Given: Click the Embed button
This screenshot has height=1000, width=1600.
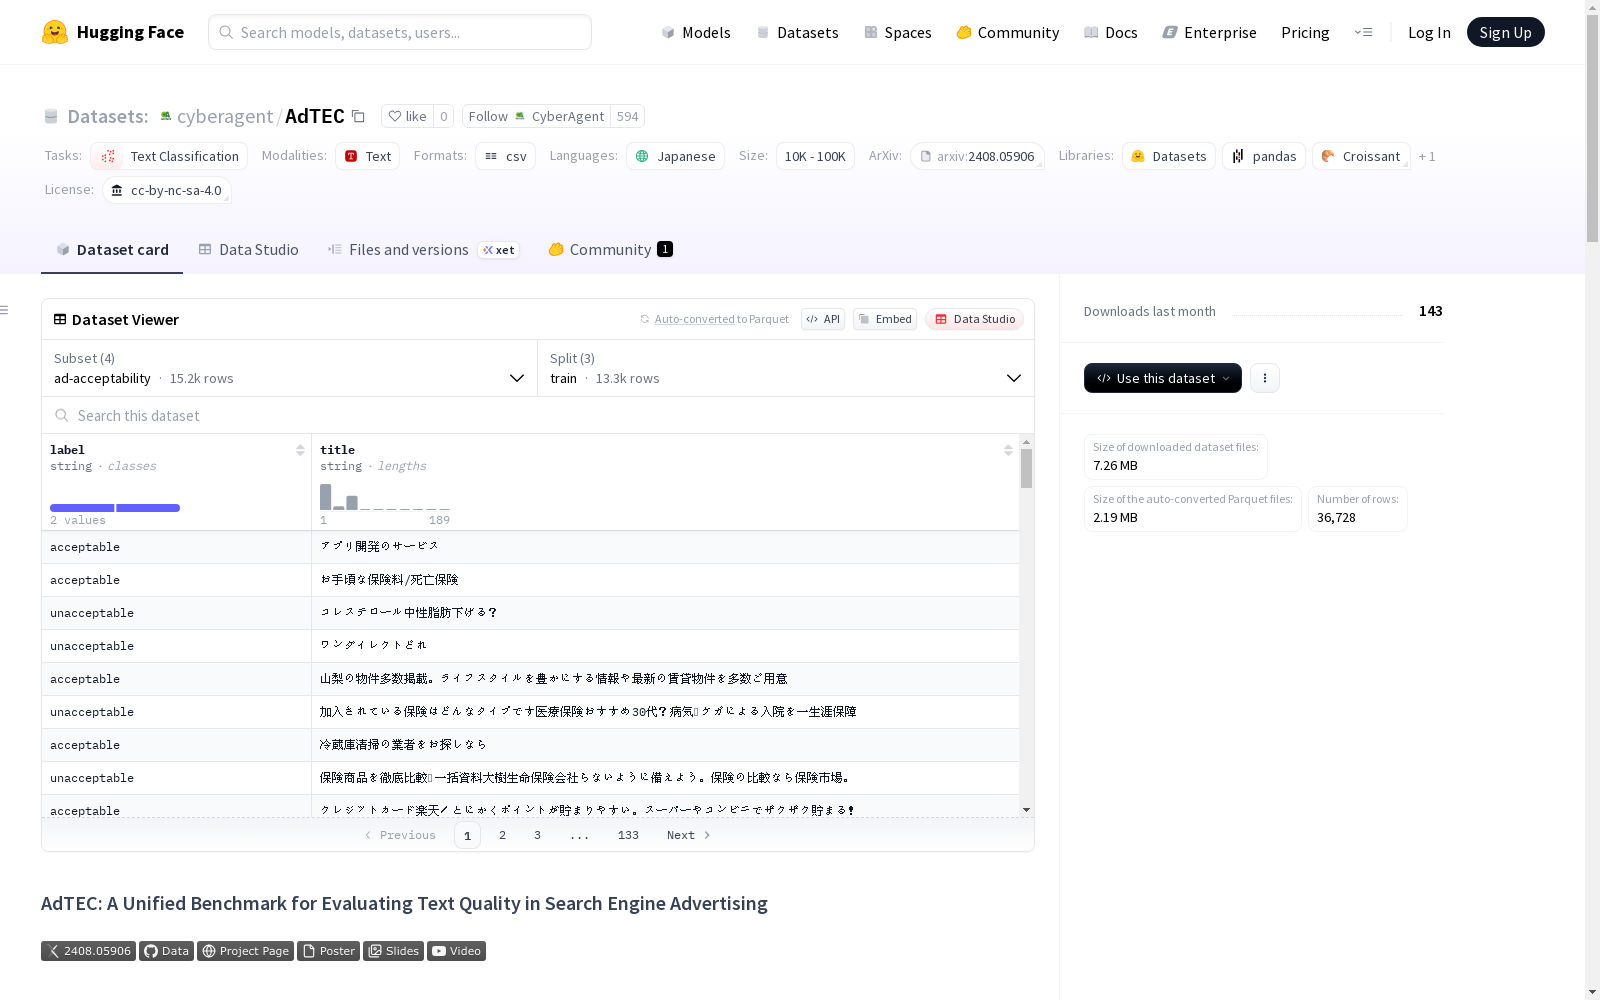Looking at the screenshot, I should point(885,319).
